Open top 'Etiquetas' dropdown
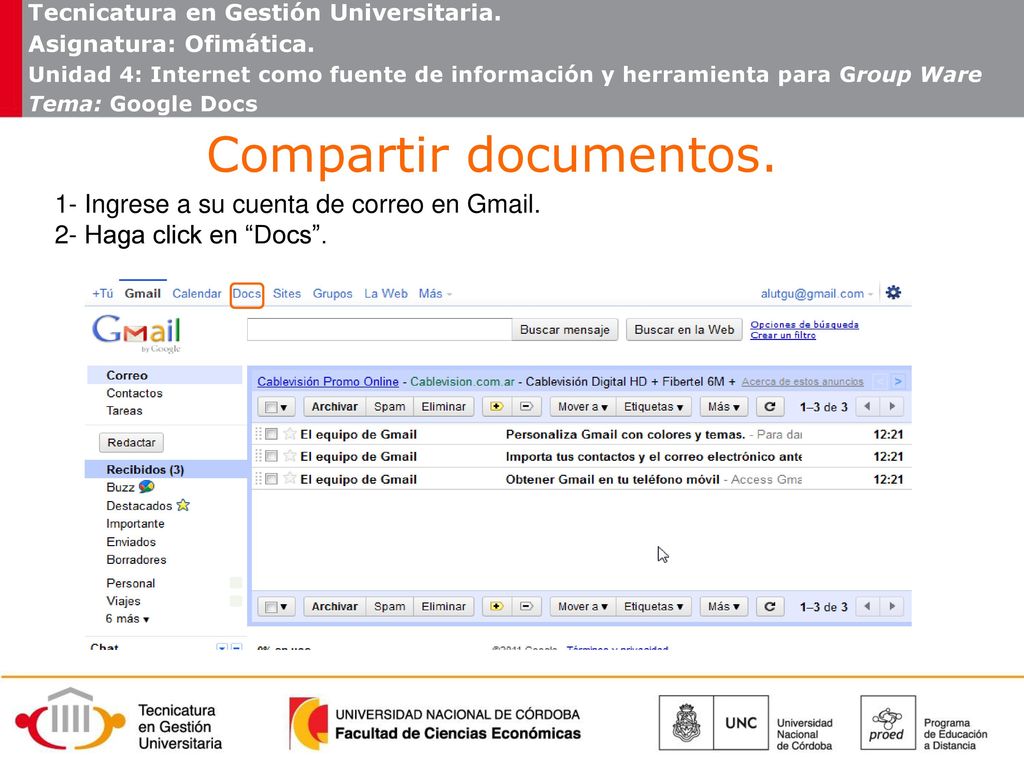The width and height of the screenshot is (1024, 768). point(653,406)
